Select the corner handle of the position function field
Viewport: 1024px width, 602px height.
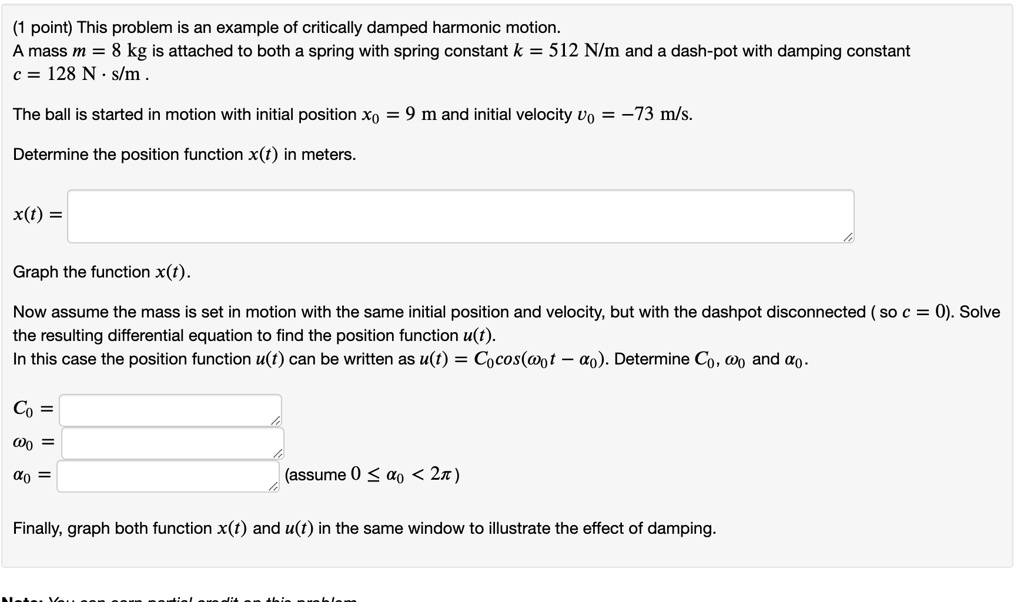848,236
